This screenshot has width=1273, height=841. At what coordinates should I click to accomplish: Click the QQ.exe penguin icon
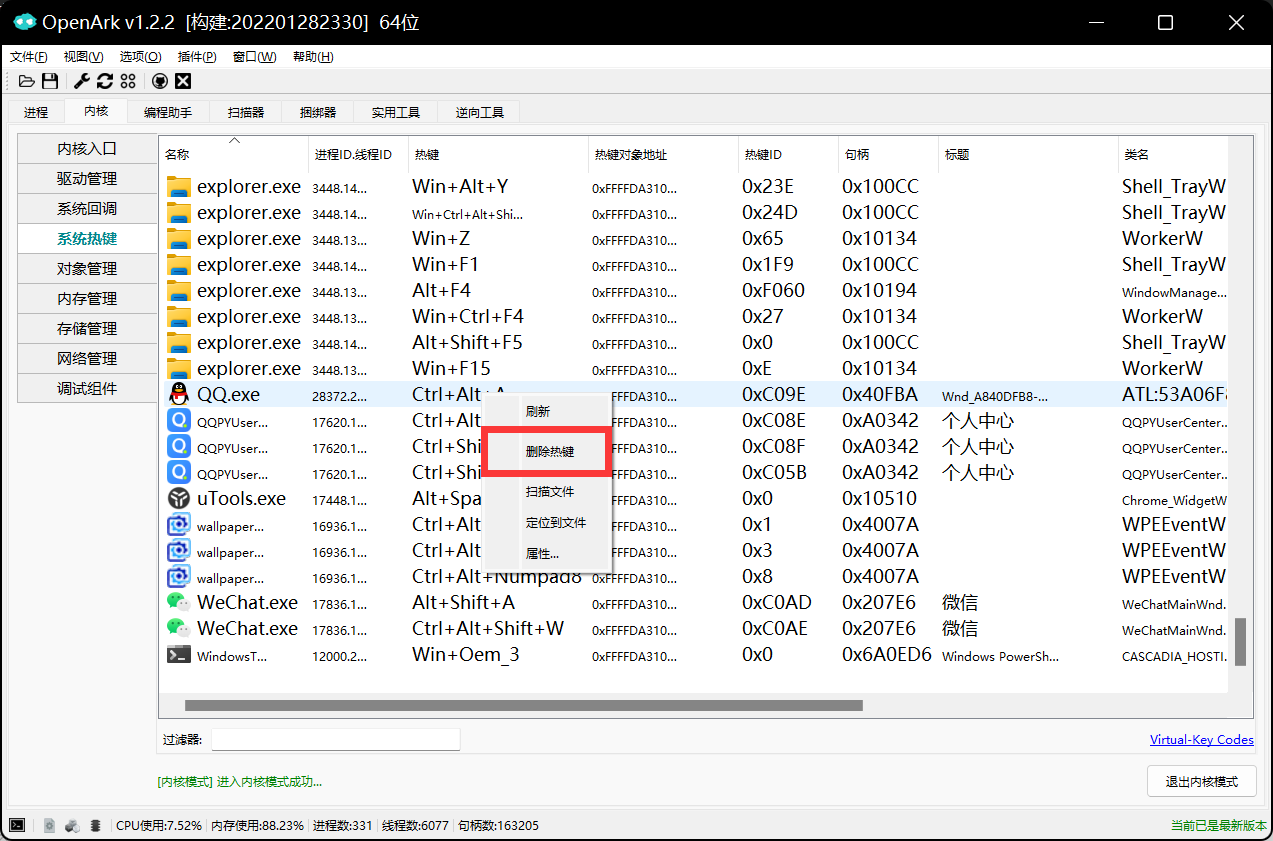click(178, 394)
